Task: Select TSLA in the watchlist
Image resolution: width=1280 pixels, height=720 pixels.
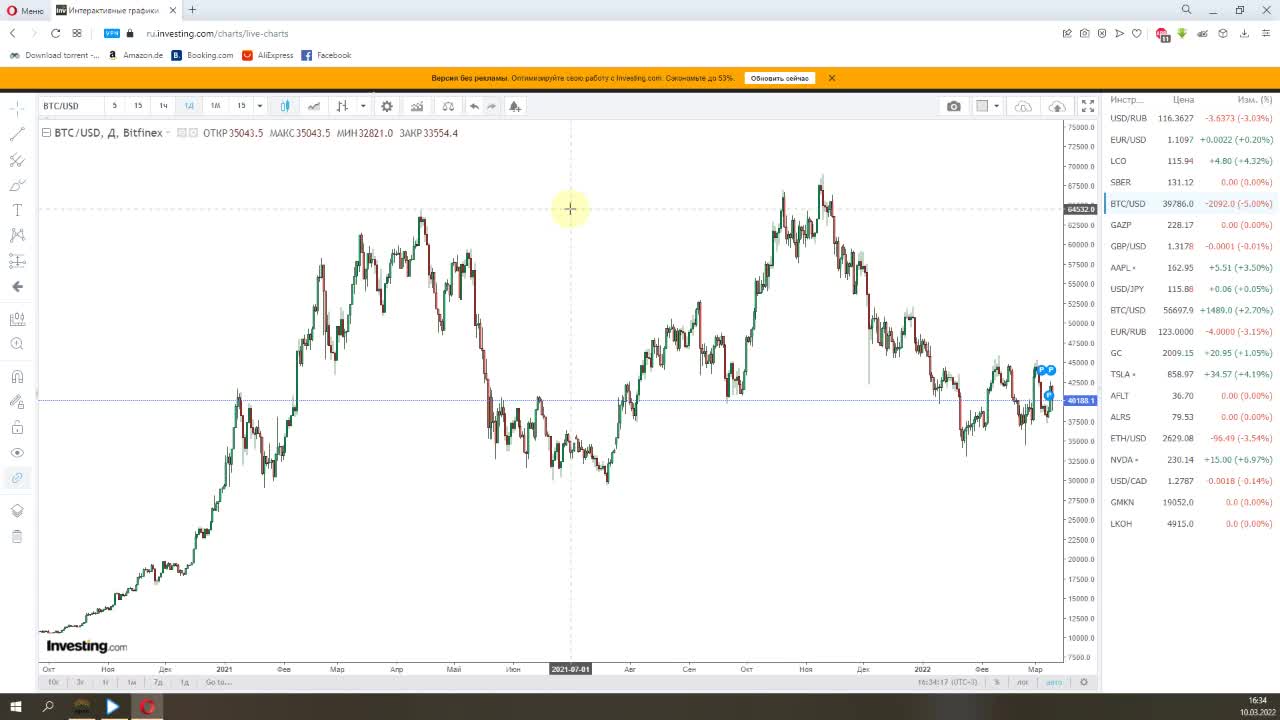Action: point(1190,374)
